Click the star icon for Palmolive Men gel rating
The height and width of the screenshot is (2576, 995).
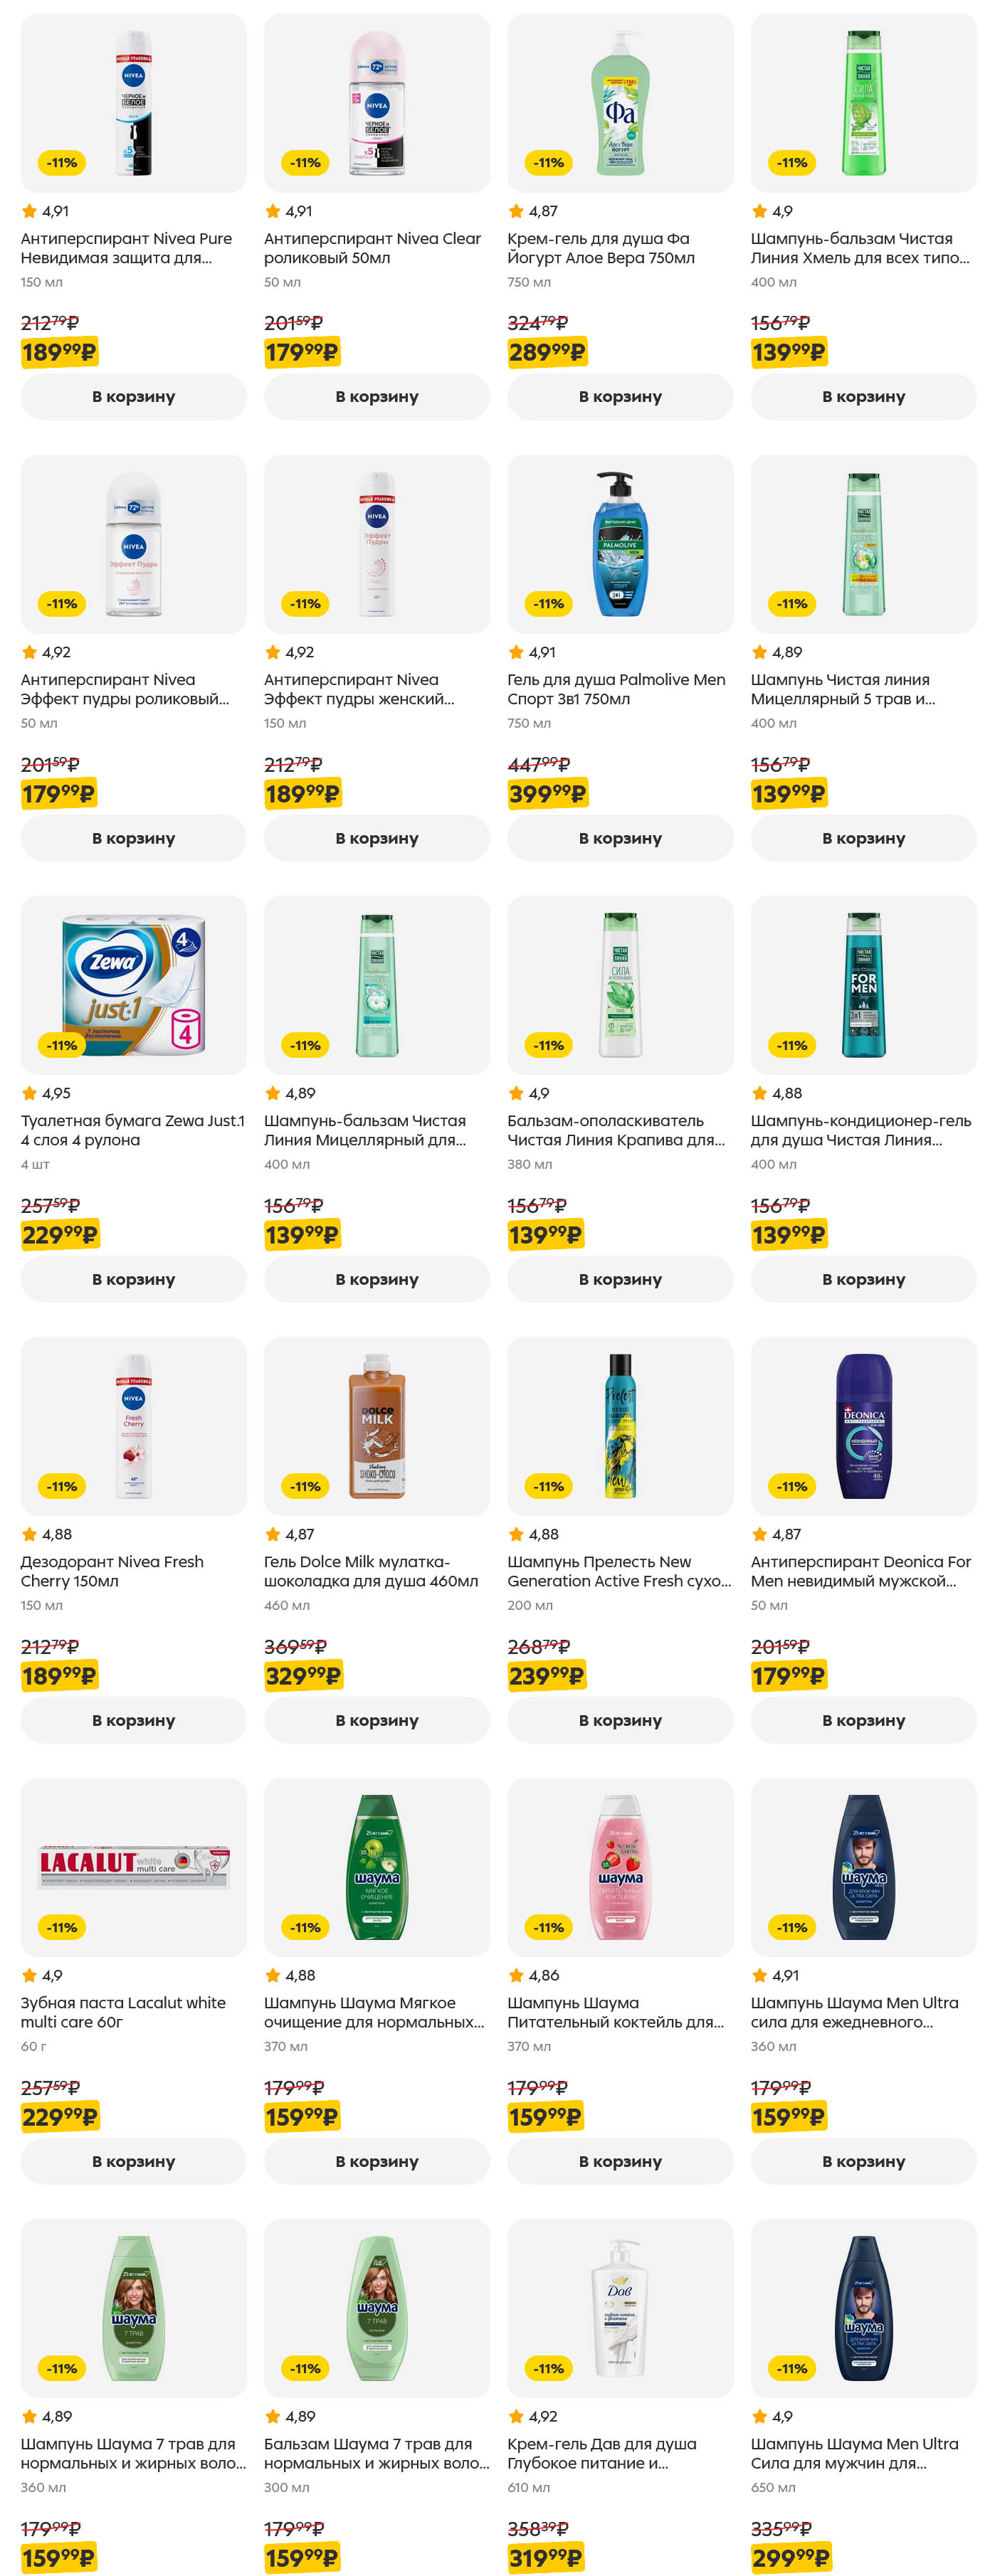(516, 652)
